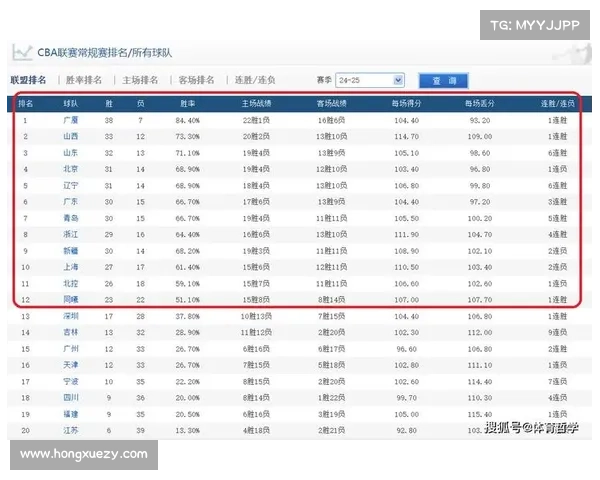Click the 1胜22负 away record cell

point(332,398)
